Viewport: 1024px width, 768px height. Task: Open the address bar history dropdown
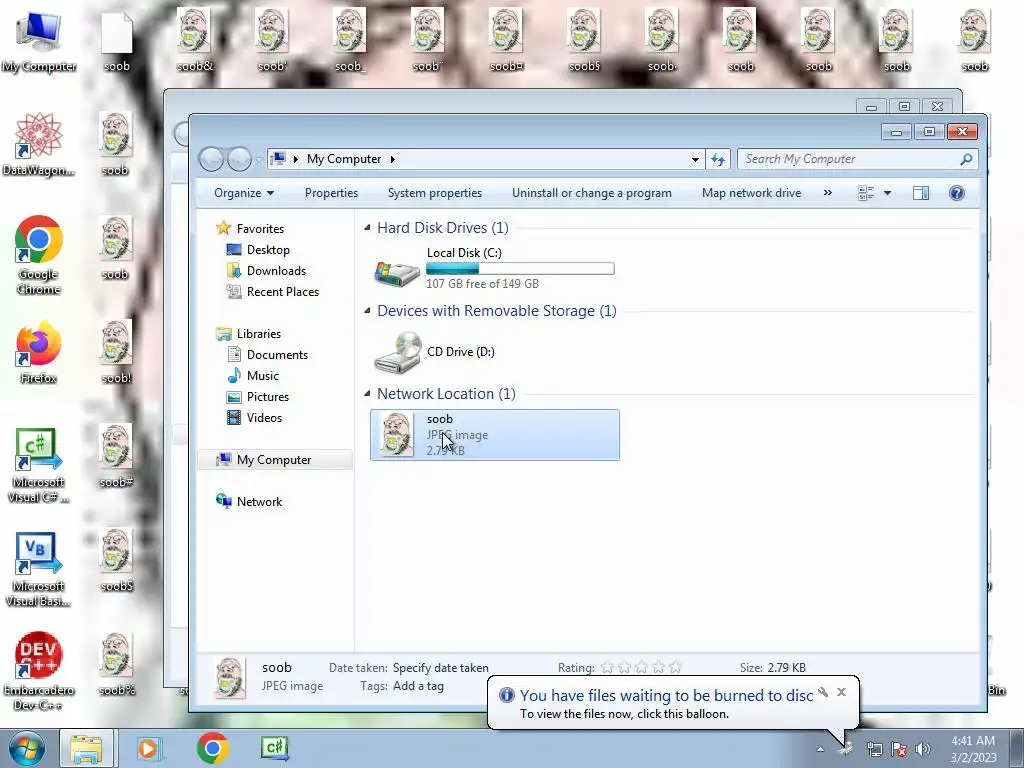(695, 159)
